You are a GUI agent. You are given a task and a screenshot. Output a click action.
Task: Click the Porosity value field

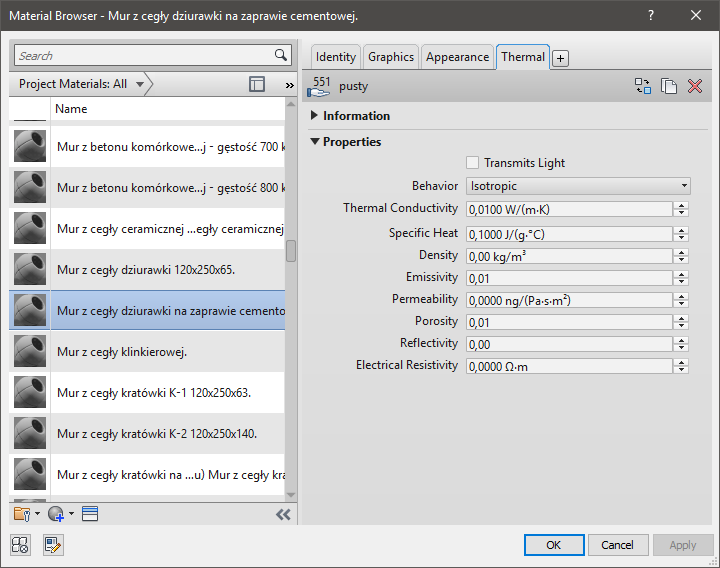click(569, 322)
